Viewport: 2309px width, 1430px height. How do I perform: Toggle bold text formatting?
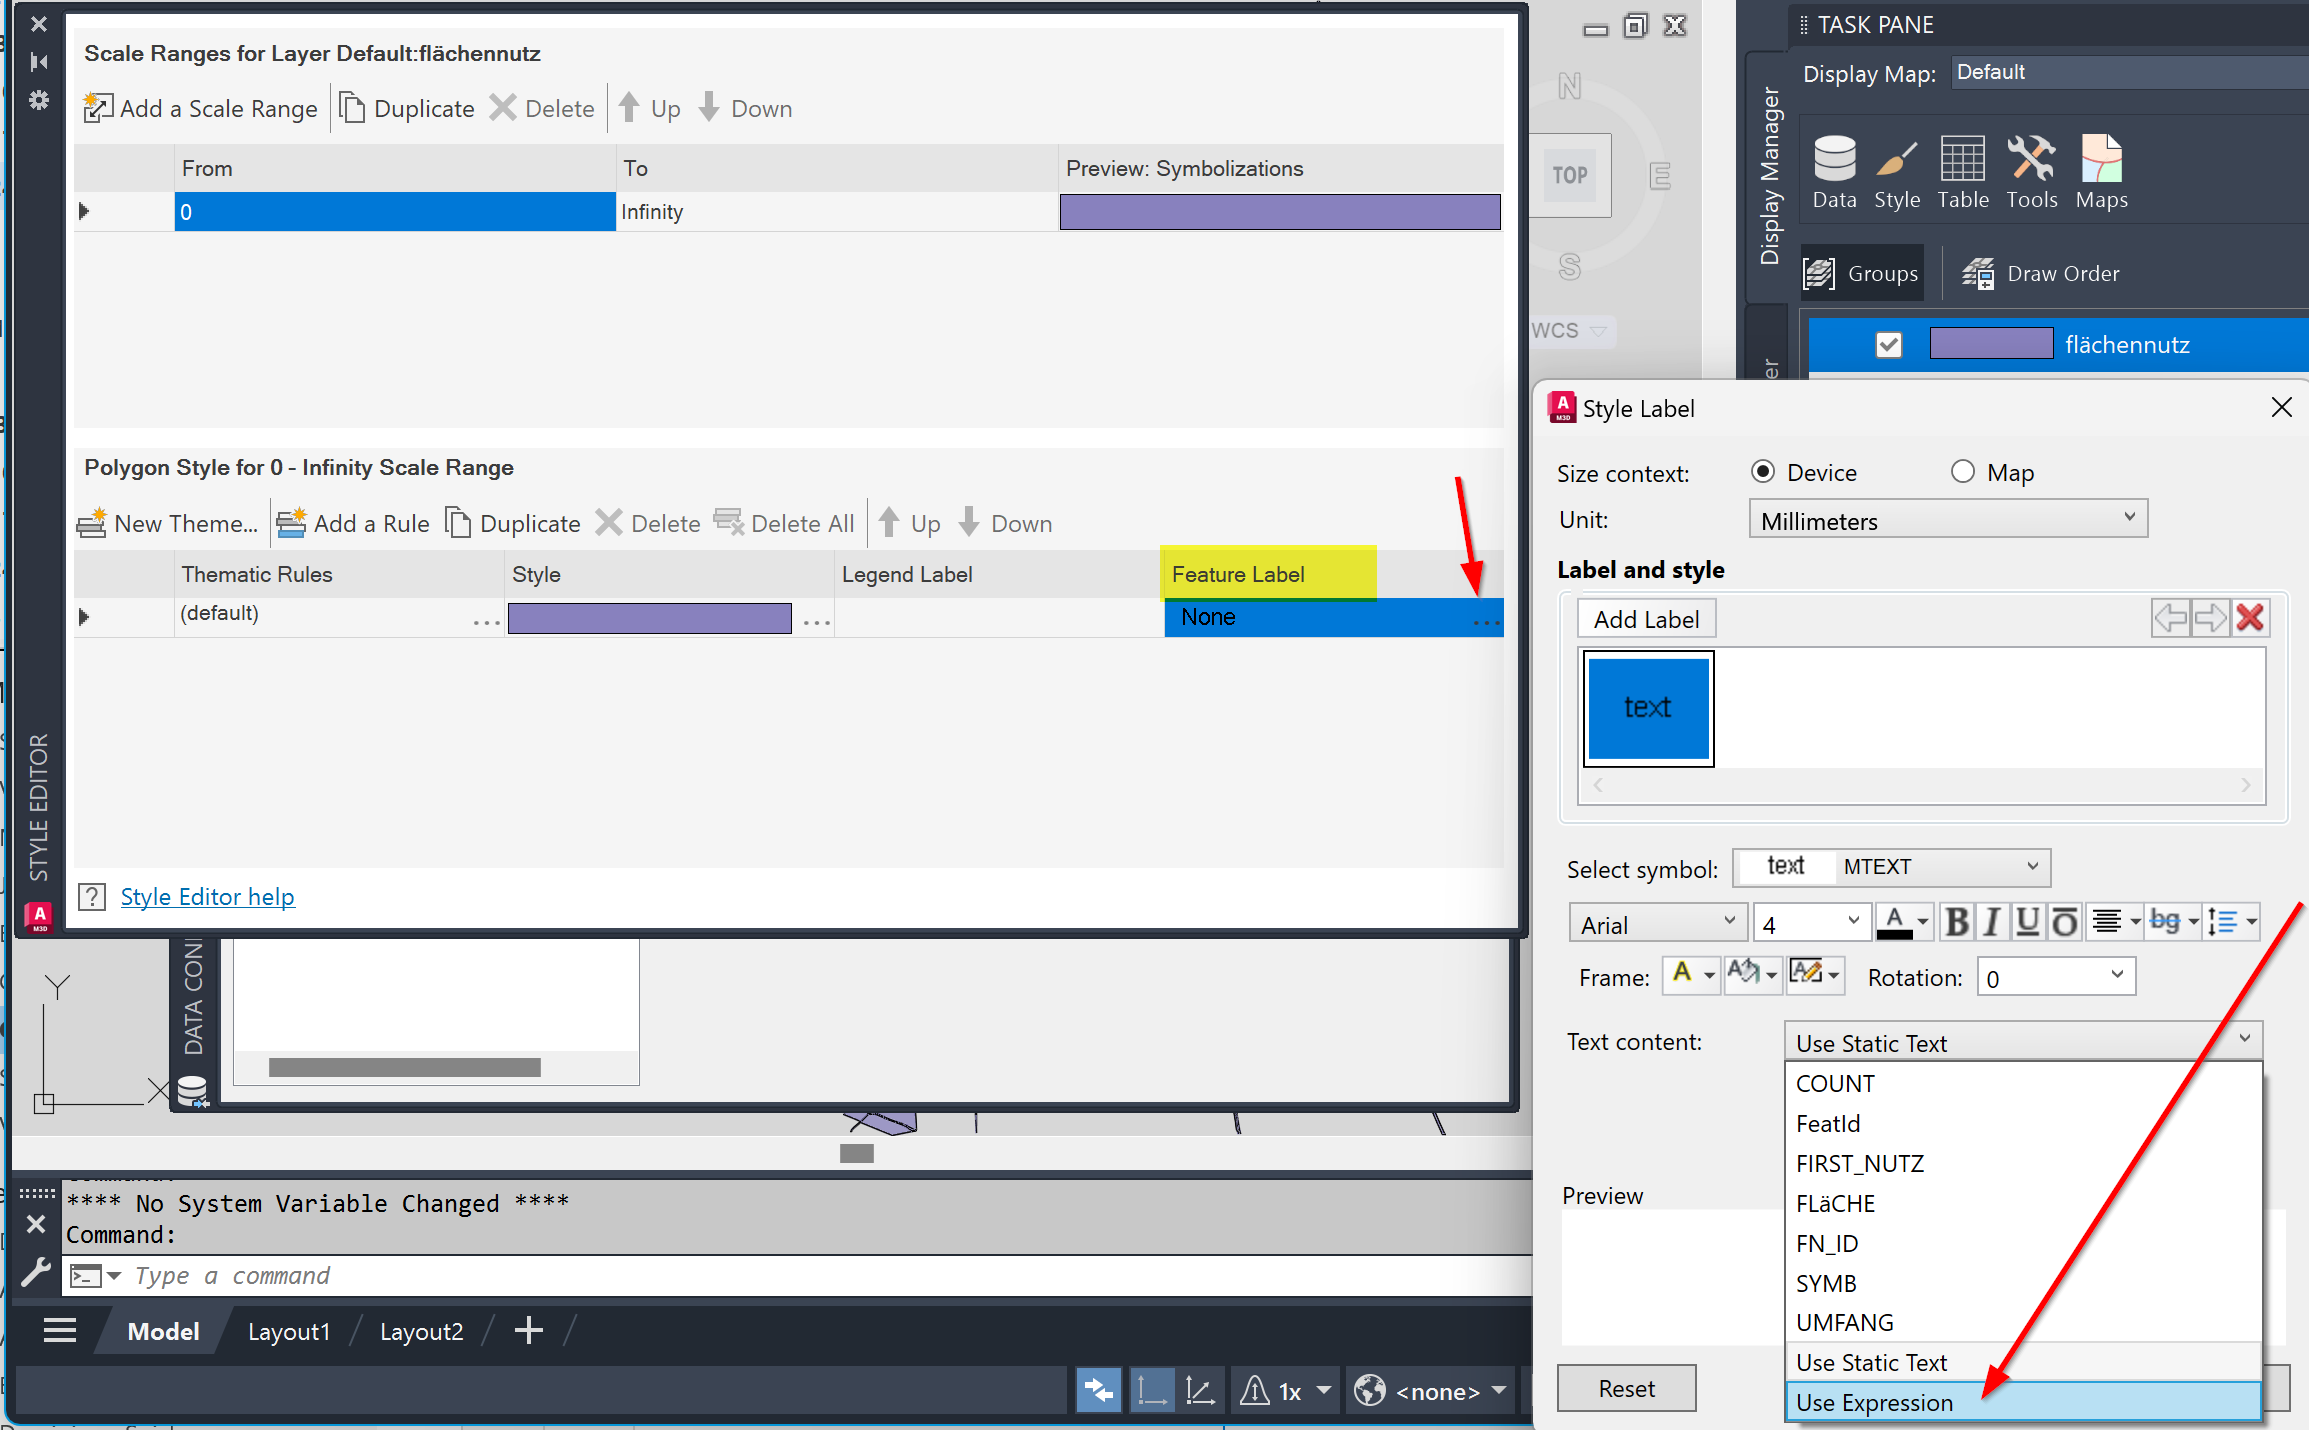click(x=1957, y=922)
